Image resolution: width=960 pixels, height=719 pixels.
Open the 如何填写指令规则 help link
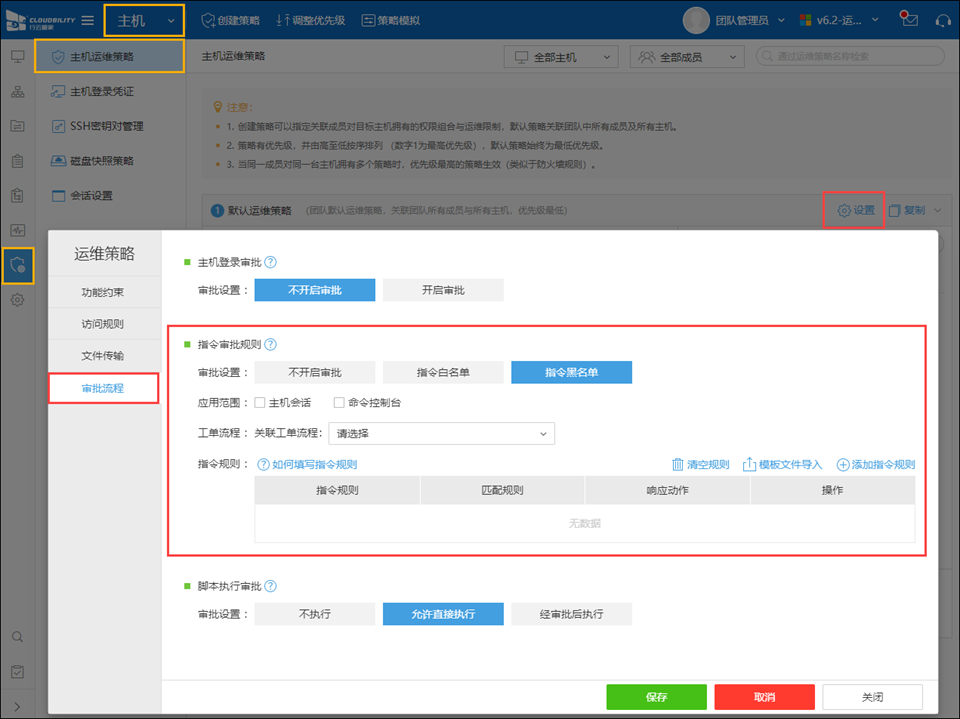point(307,464)
